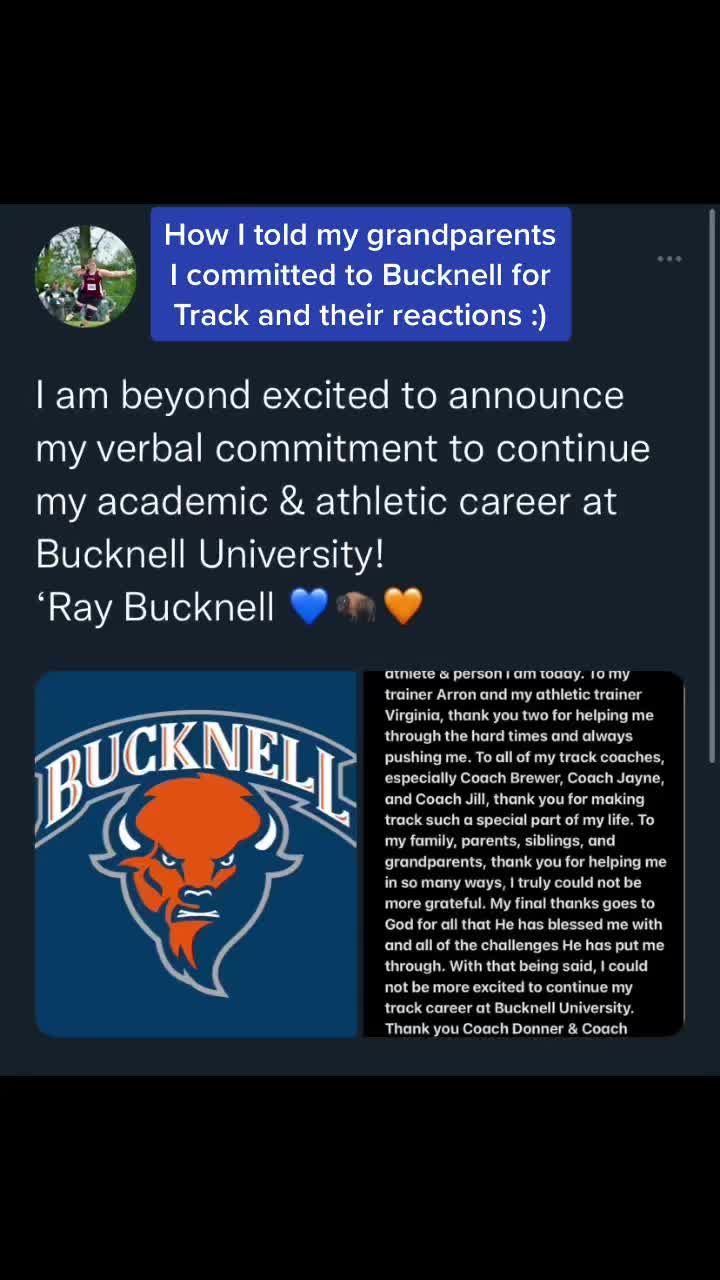Open the thank-you letter image attachment
This screenshot has height=1280, width=720.
(x=522, y=853)
